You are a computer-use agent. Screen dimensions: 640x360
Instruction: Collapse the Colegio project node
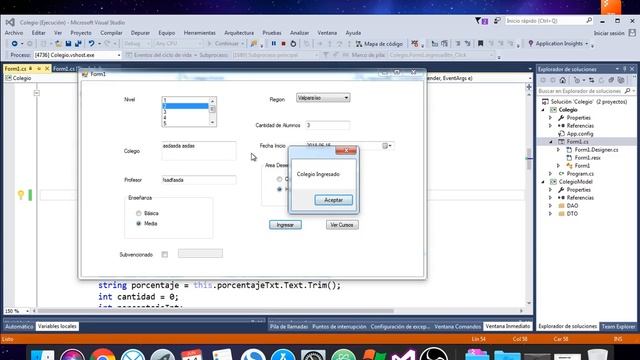pyautogui.click(x=543, y=110)
